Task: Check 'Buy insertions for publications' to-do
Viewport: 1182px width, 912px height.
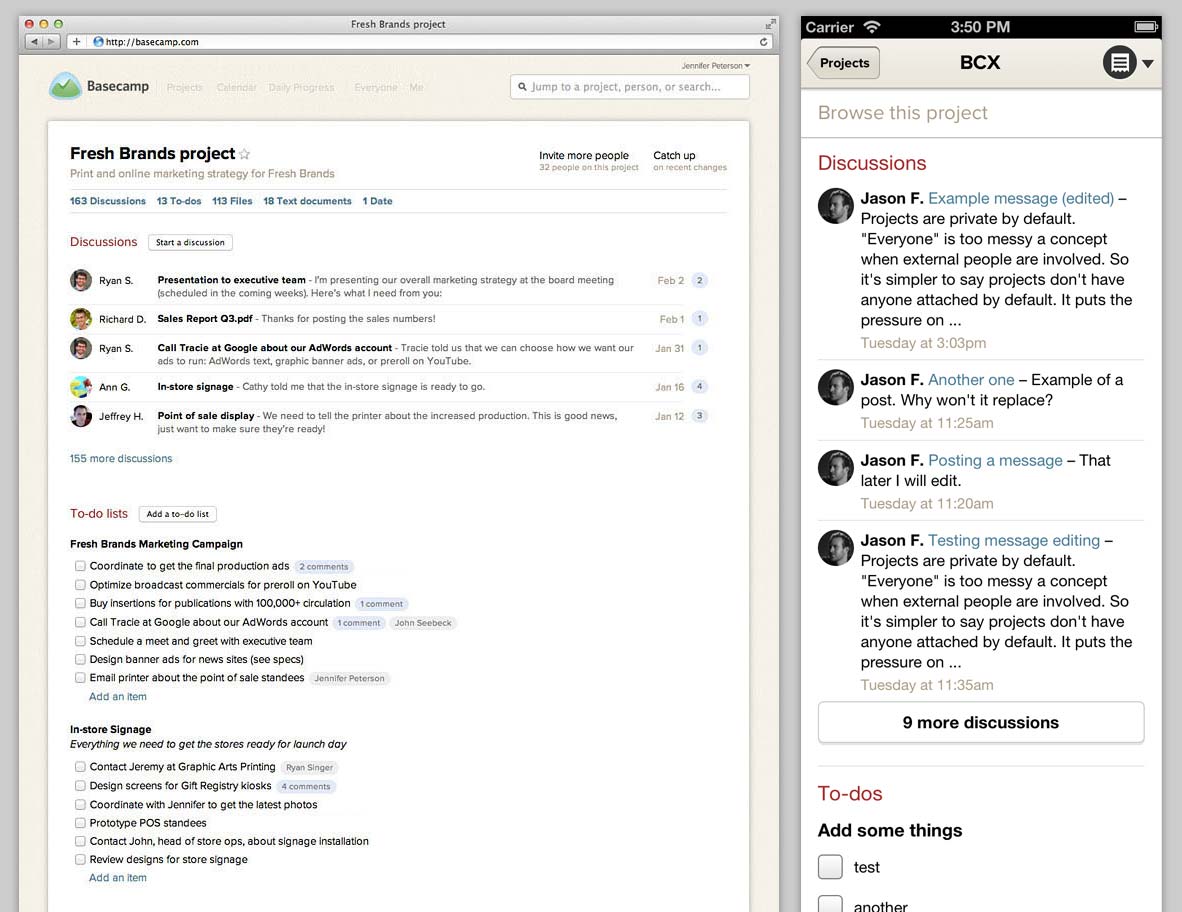Action: [x=80, y=603]
